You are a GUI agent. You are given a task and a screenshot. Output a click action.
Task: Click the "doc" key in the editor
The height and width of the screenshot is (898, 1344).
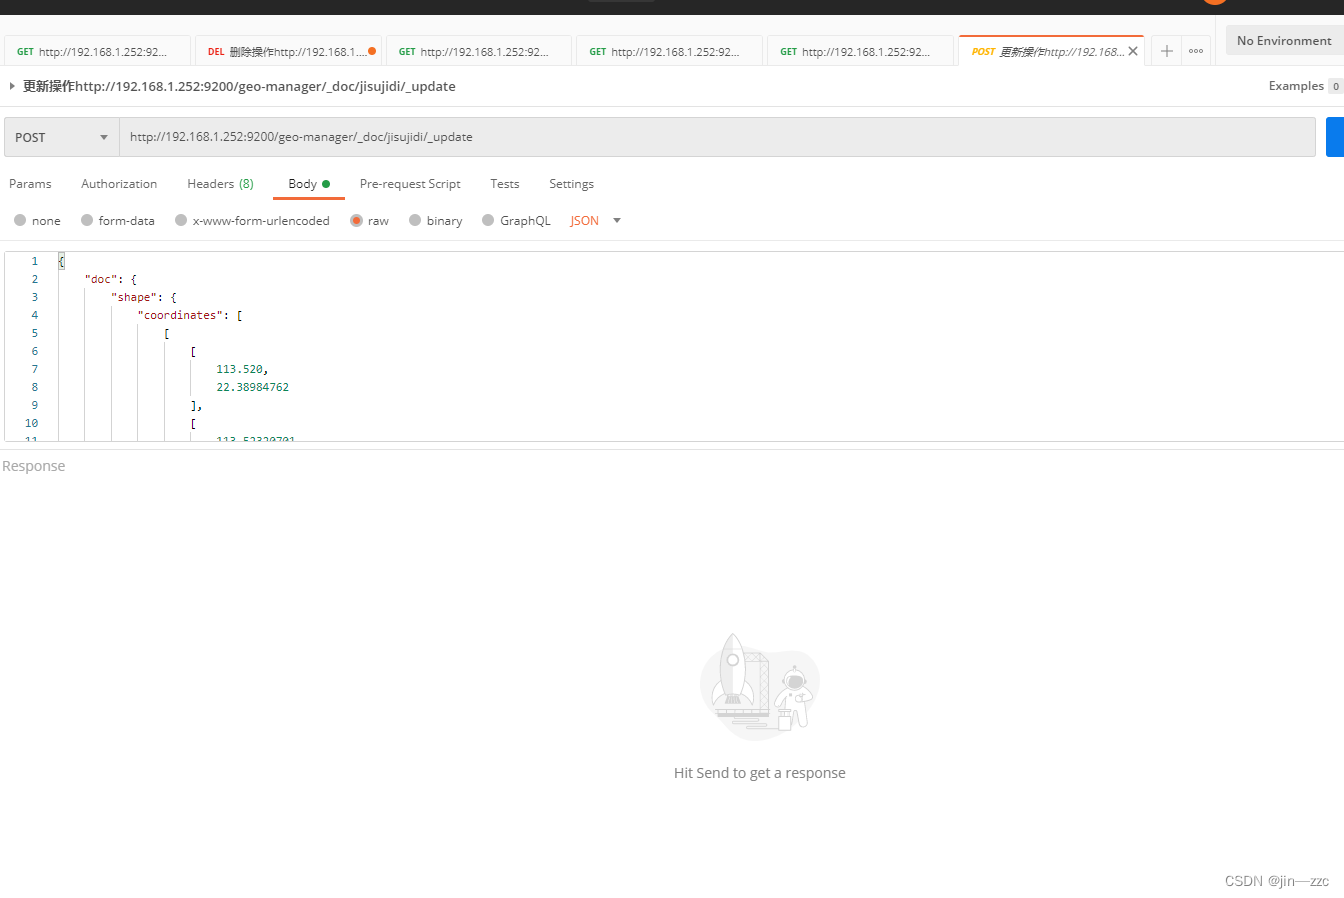pos(101,279)
